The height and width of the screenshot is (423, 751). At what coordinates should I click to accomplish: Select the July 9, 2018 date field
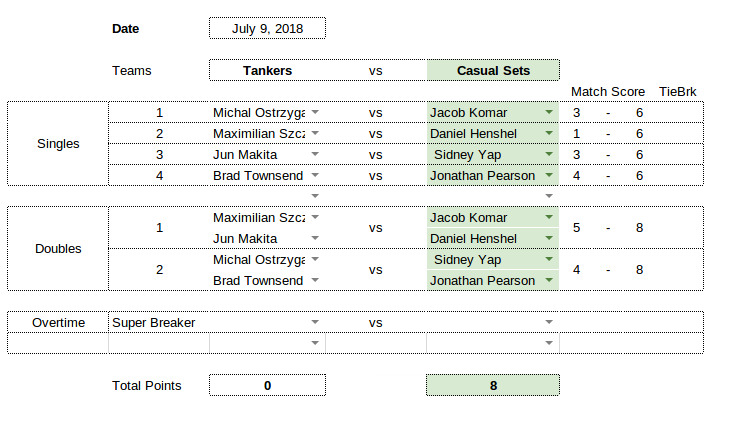pos(267,28)
